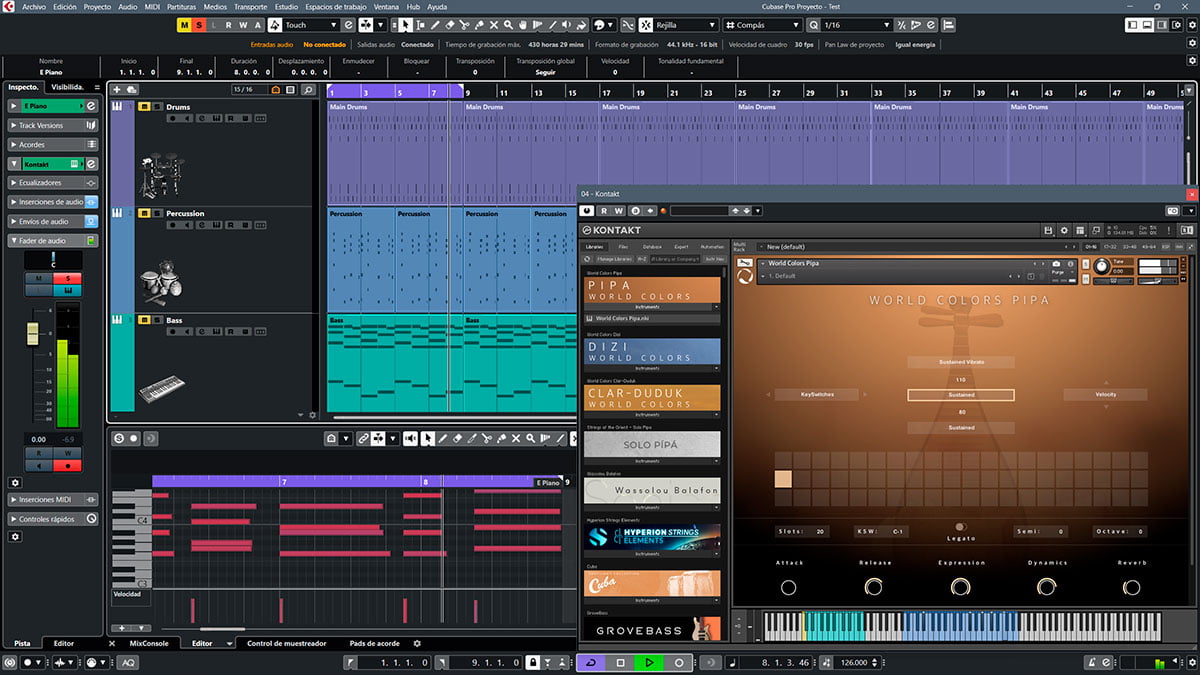Toggle the Inspector channel Solo button
1200x675 pixels.
coord(68,278)
